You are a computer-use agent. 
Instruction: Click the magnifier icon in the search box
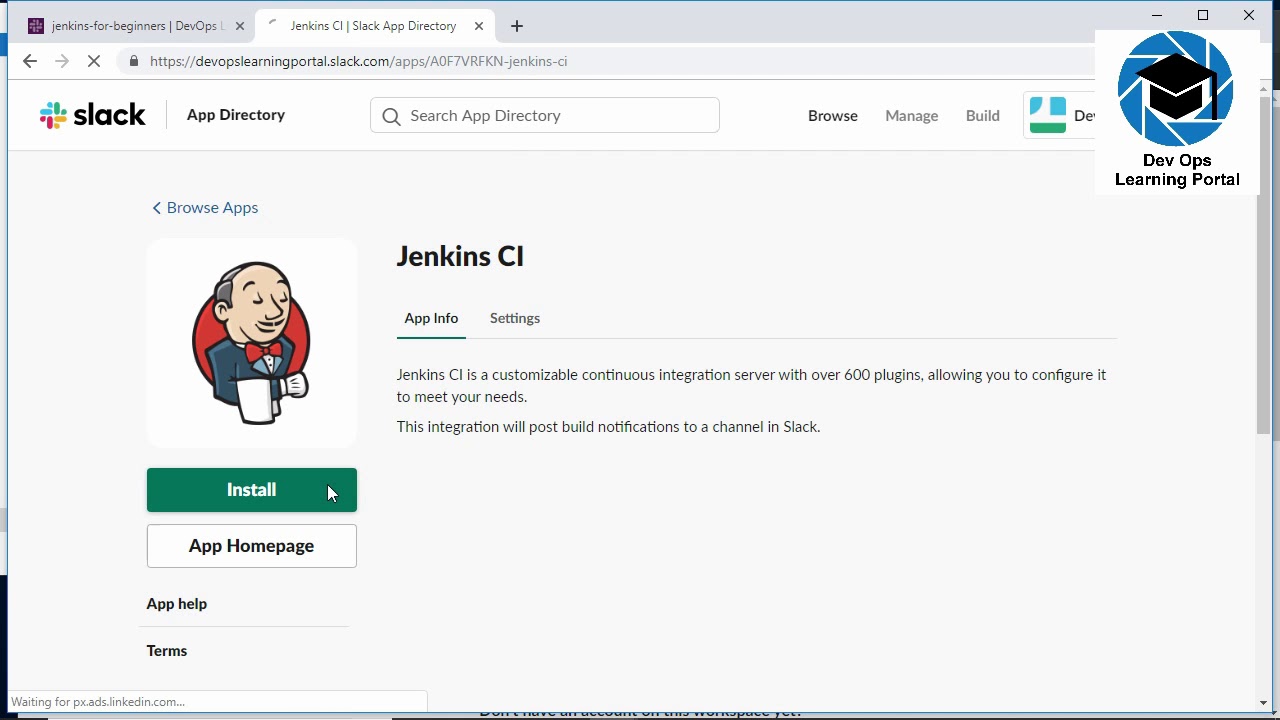[391, 116]
